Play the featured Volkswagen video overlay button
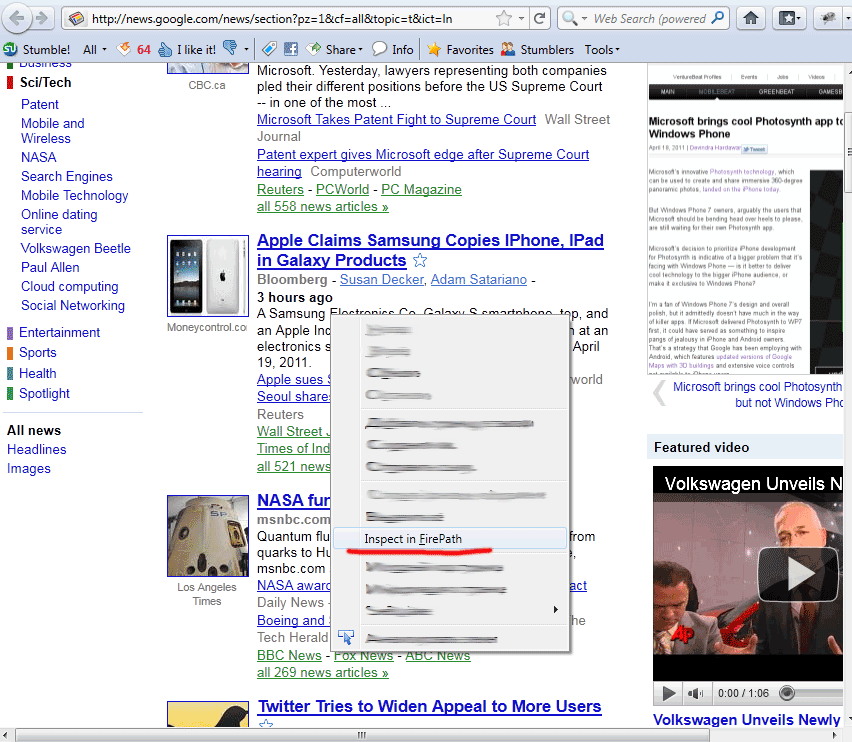This screenshot has height=742, width=852. pyautogui.click(x=798, y=574)
